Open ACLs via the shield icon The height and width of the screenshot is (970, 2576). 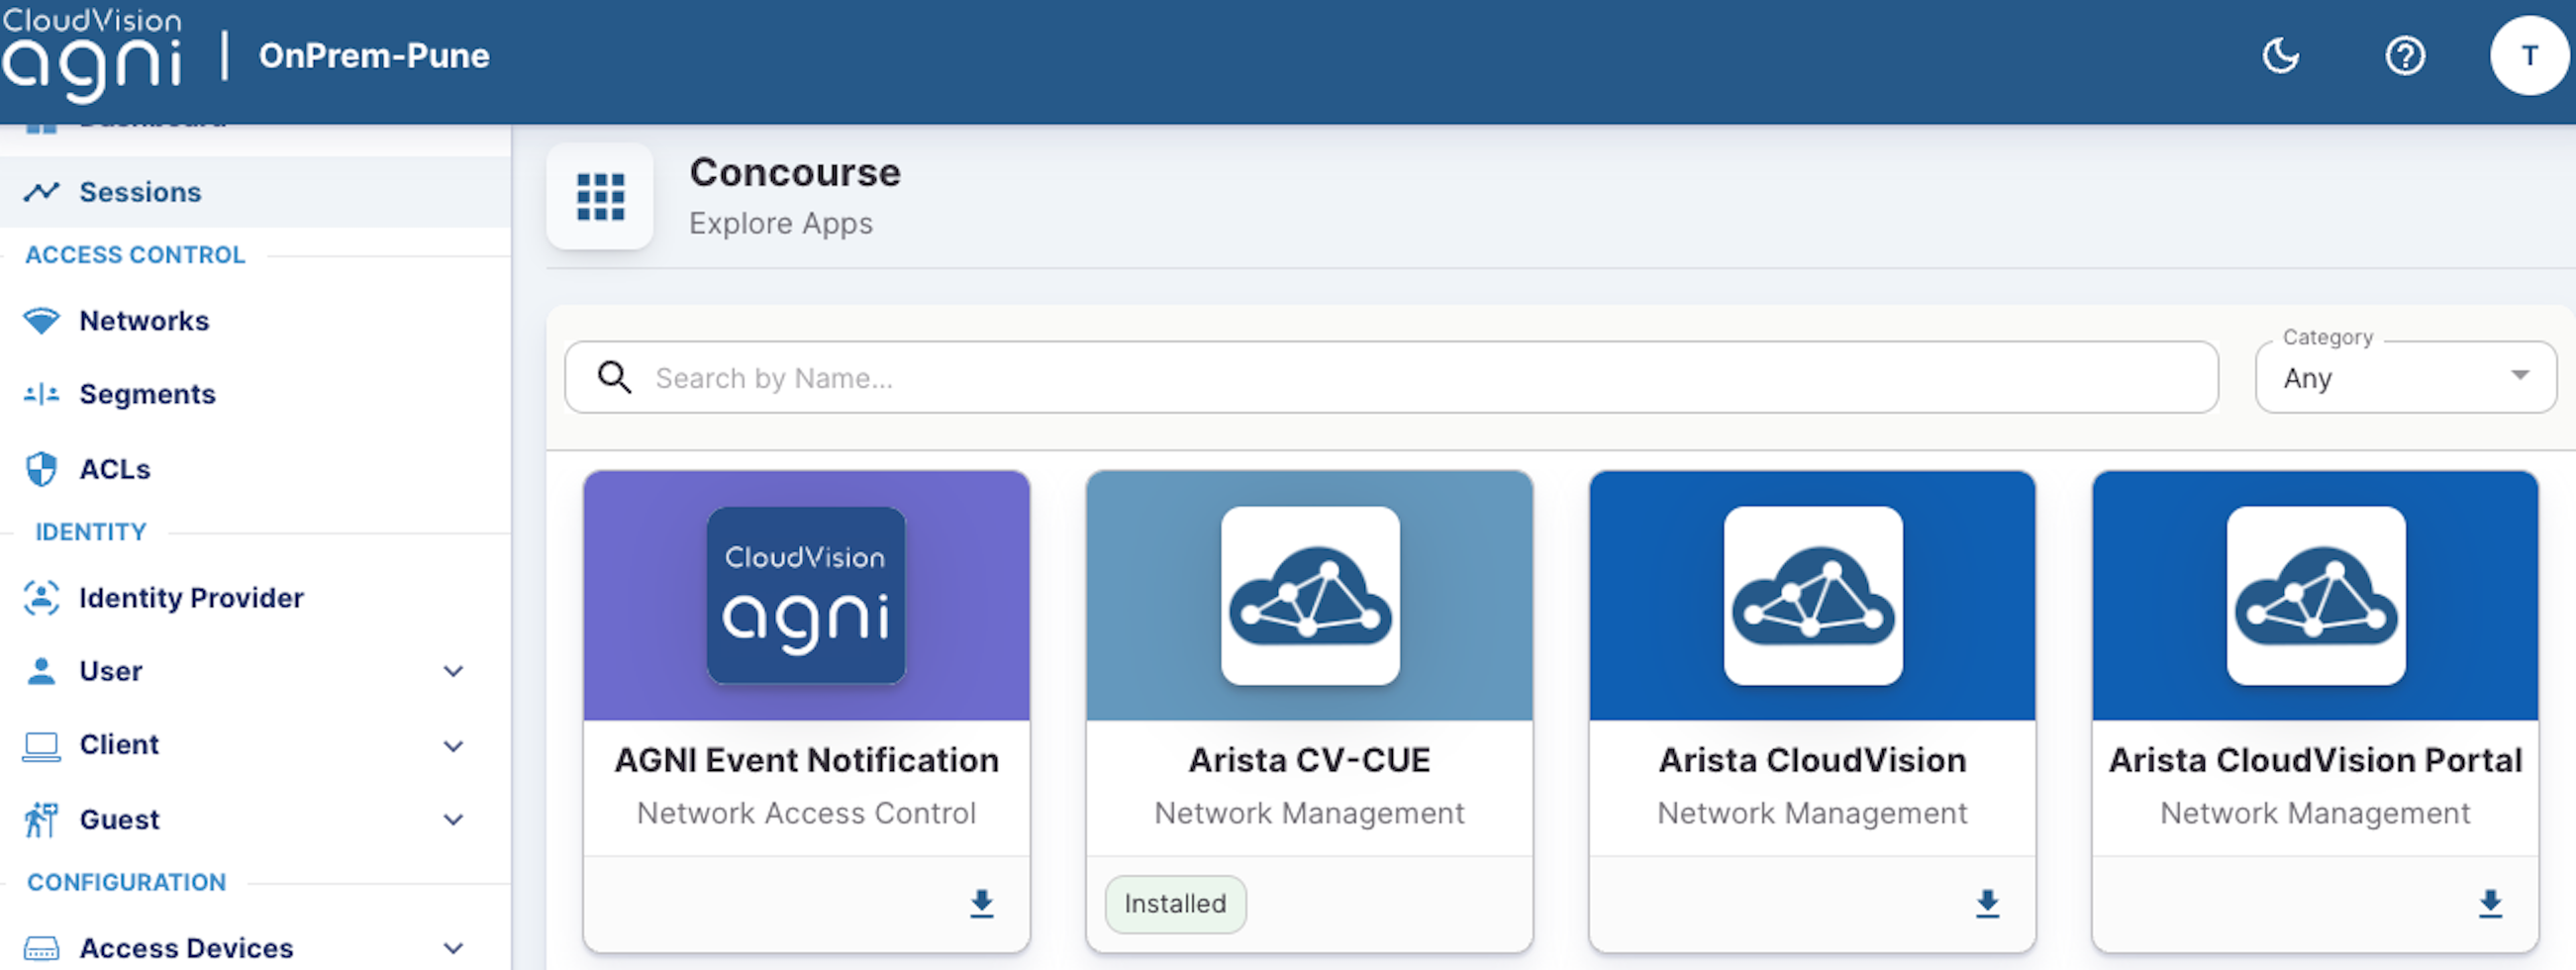click(x=39, y=468)
